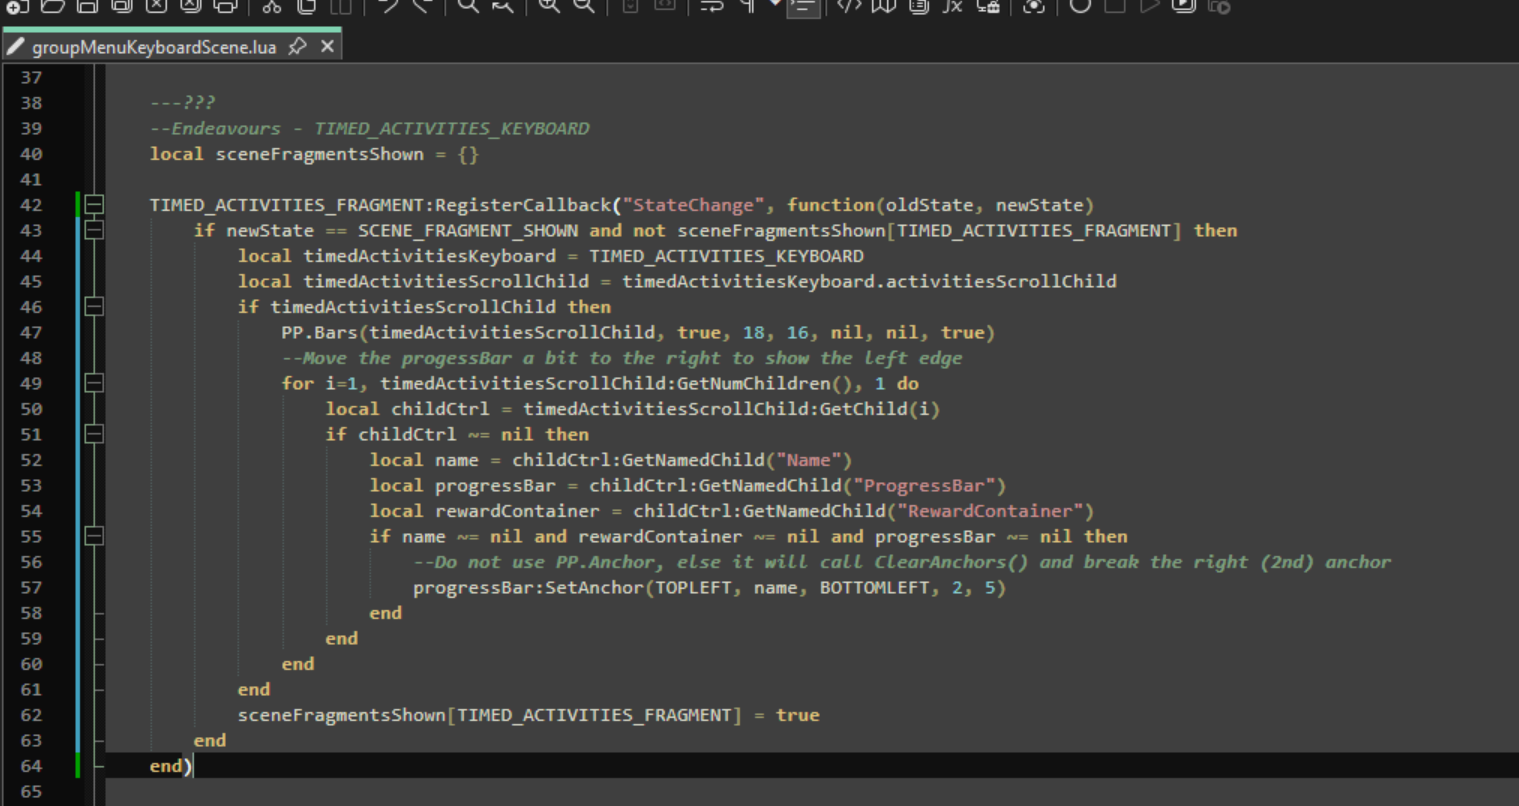Show the Document List panel
The width and height of the screenshot is (1519, 806).
coord(918,5)
